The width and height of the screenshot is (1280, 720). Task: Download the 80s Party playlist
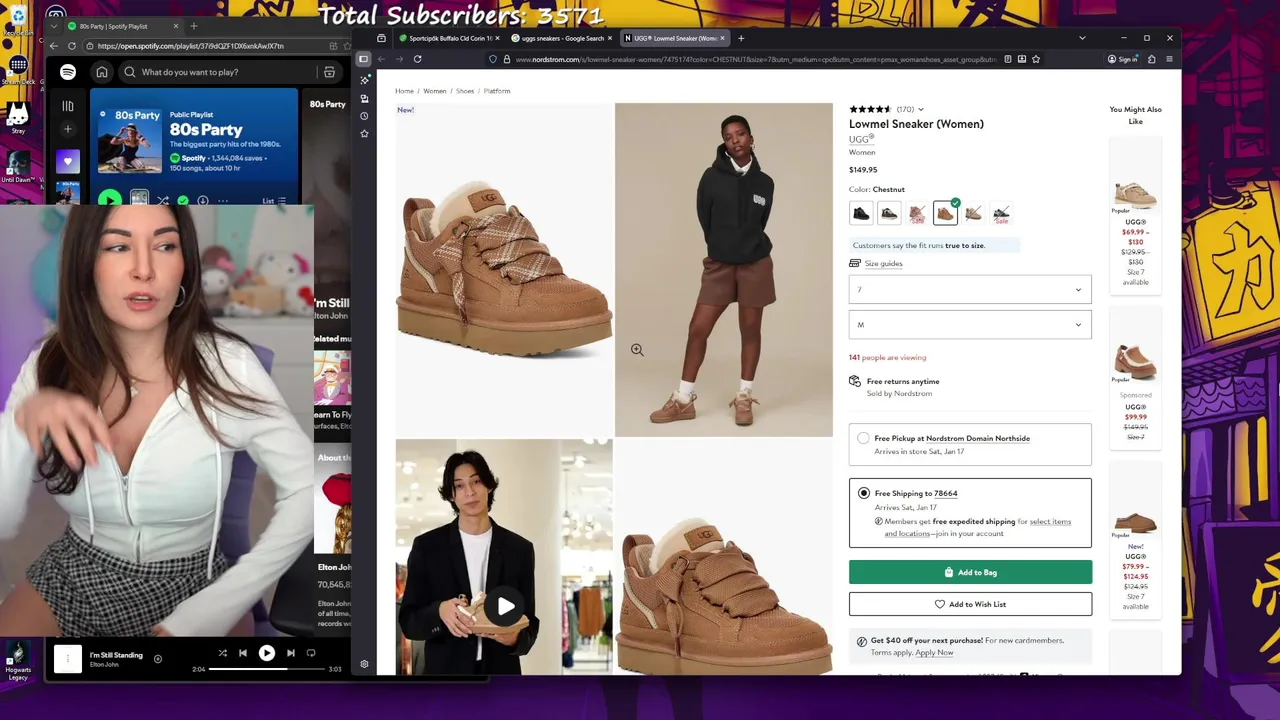tap(203, 201)
